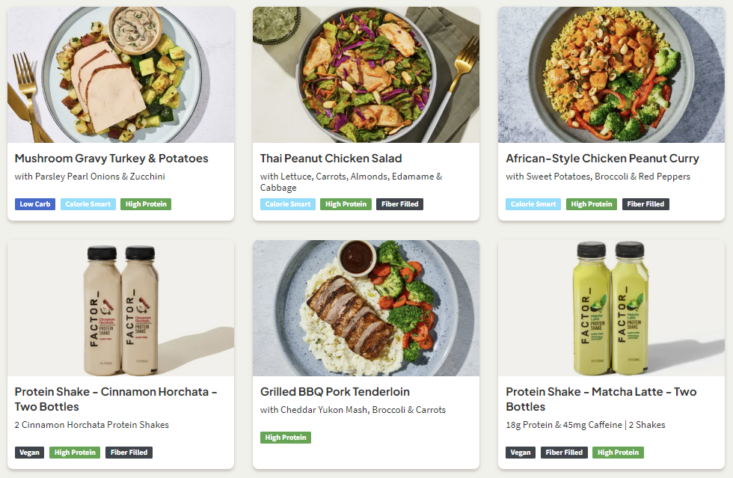
Task: Click the Thai Peanut Chicken Salad title
Action: click(x=331, y=158)
